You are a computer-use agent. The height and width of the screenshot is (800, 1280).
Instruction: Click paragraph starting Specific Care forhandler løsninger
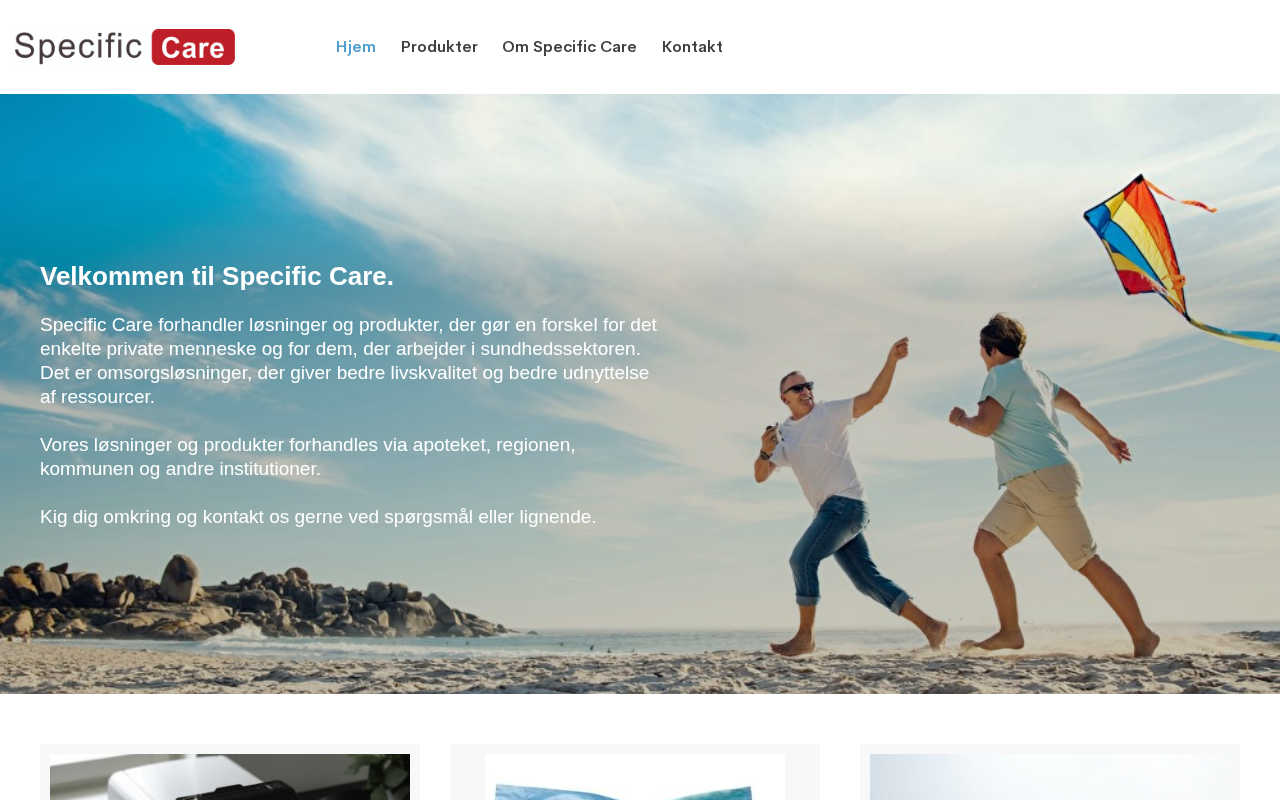coord(349,361)
